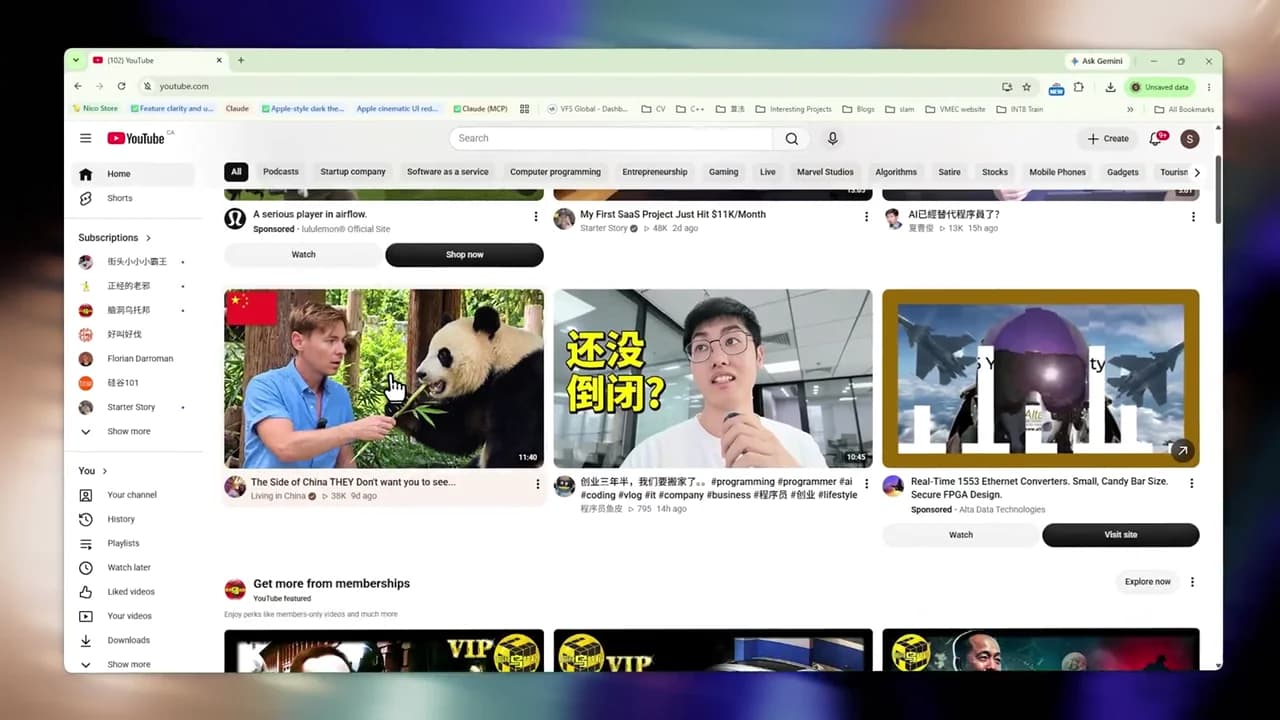
Task: Open the YouTube hamburger guide menu
Action: pyautogui.click(x=86, y=138)
